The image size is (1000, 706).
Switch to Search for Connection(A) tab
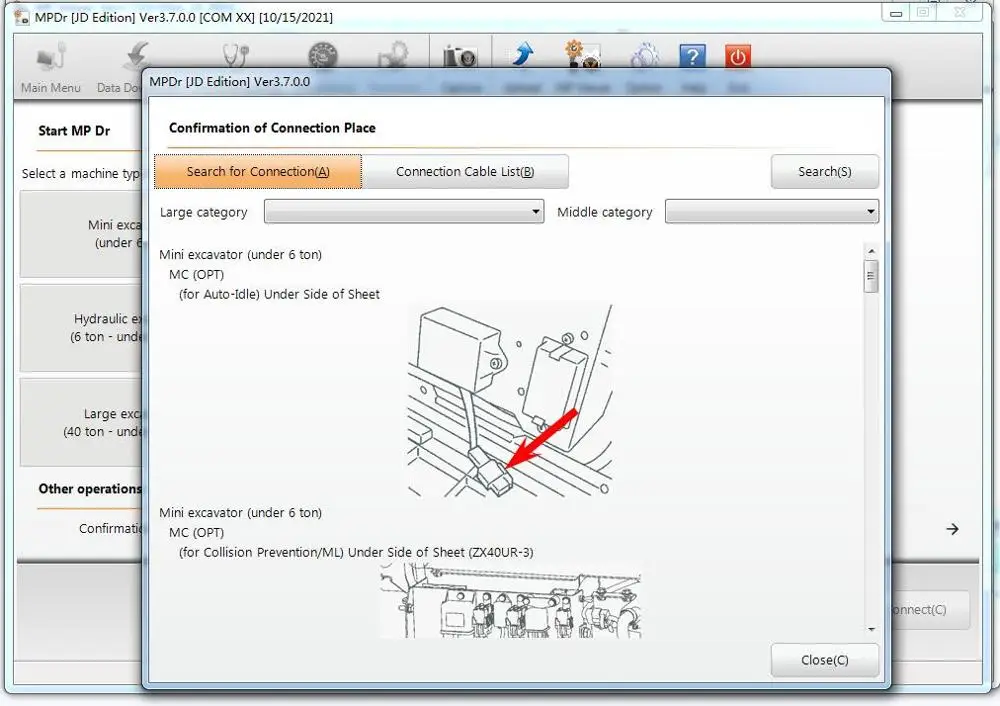(x=258, y=172)
